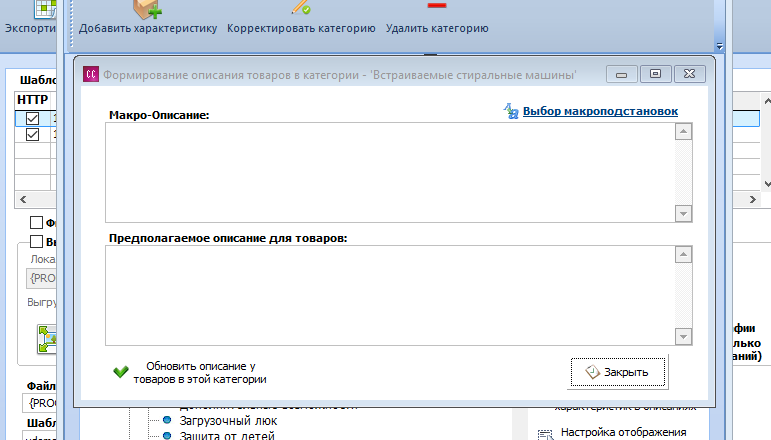Click Удалить категорию toolbar button
This screenshot has width=771, height=440.
(x=437, y=18)
